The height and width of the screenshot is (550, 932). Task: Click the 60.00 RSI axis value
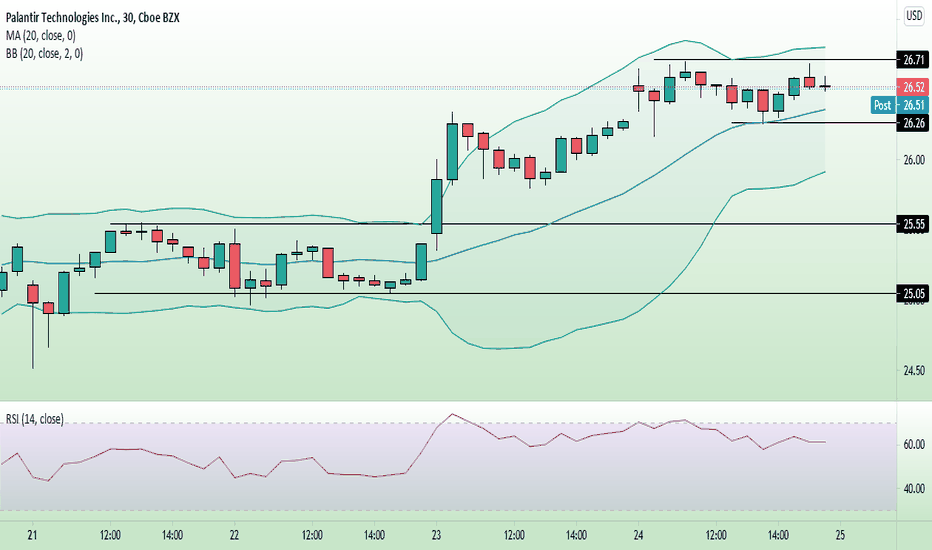(914, 444)
